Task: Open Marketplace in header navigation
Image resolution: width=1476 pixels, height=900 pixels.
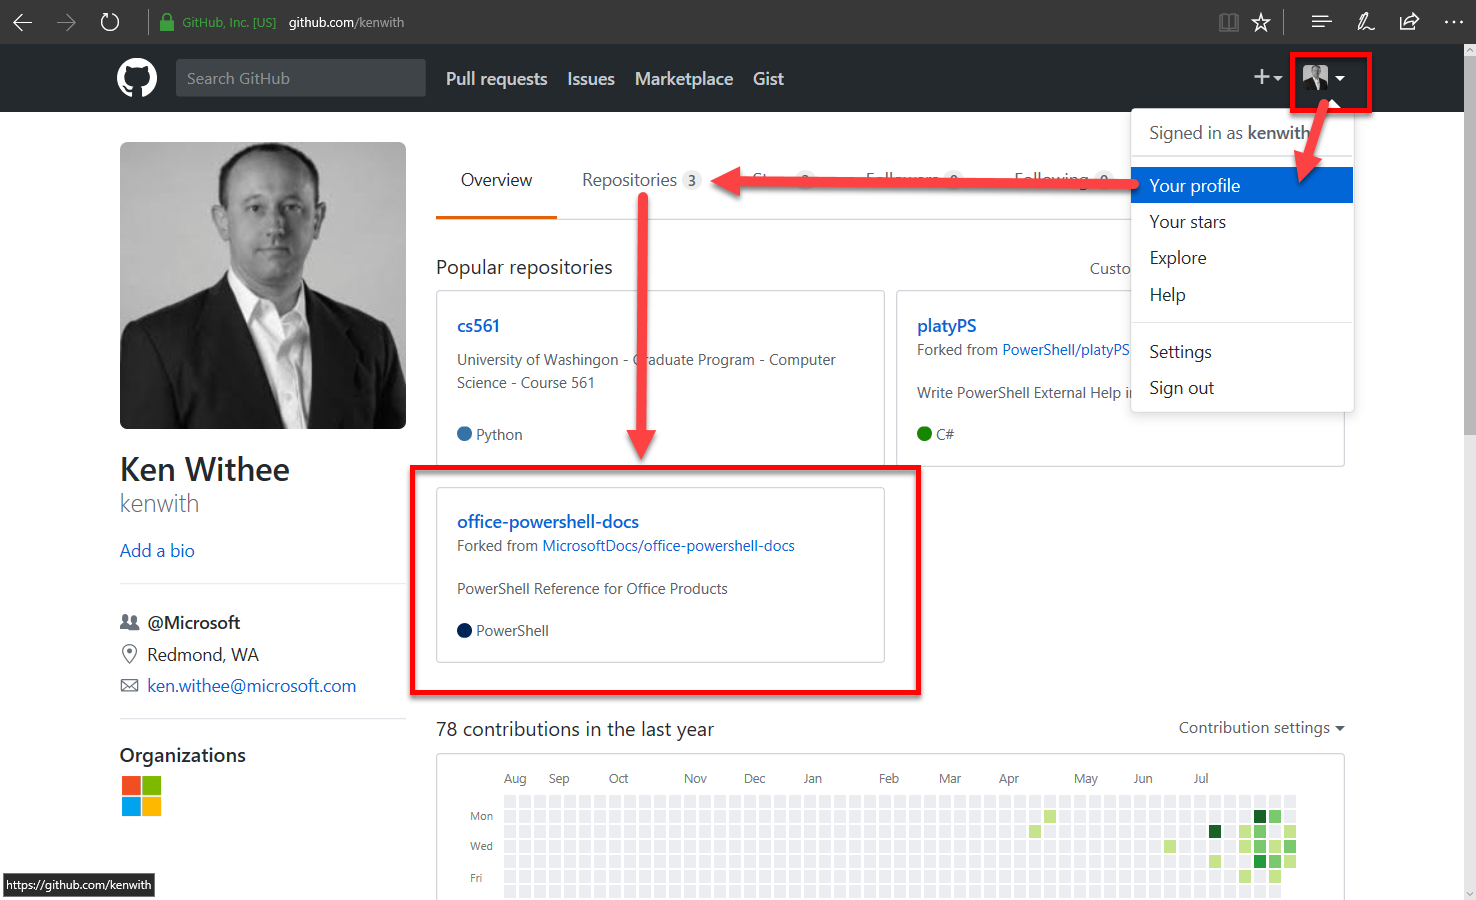Action: tap(684, 79)
